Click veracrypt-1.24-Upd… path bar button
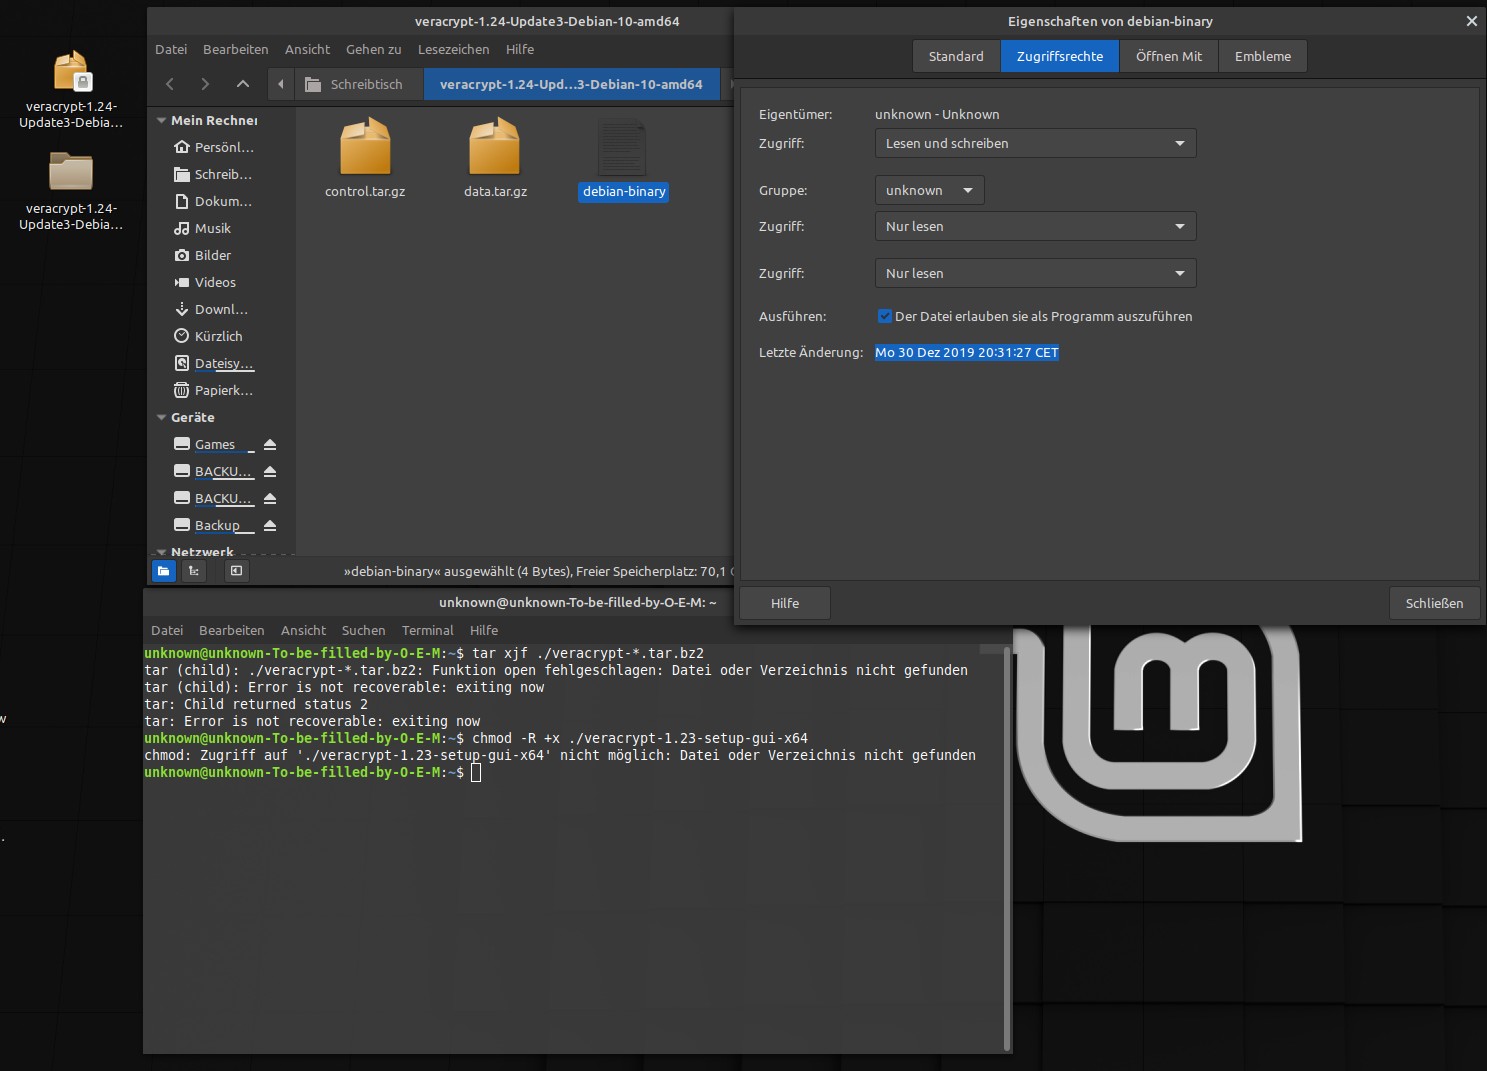 pyautogui.click(x=571, y=84)
